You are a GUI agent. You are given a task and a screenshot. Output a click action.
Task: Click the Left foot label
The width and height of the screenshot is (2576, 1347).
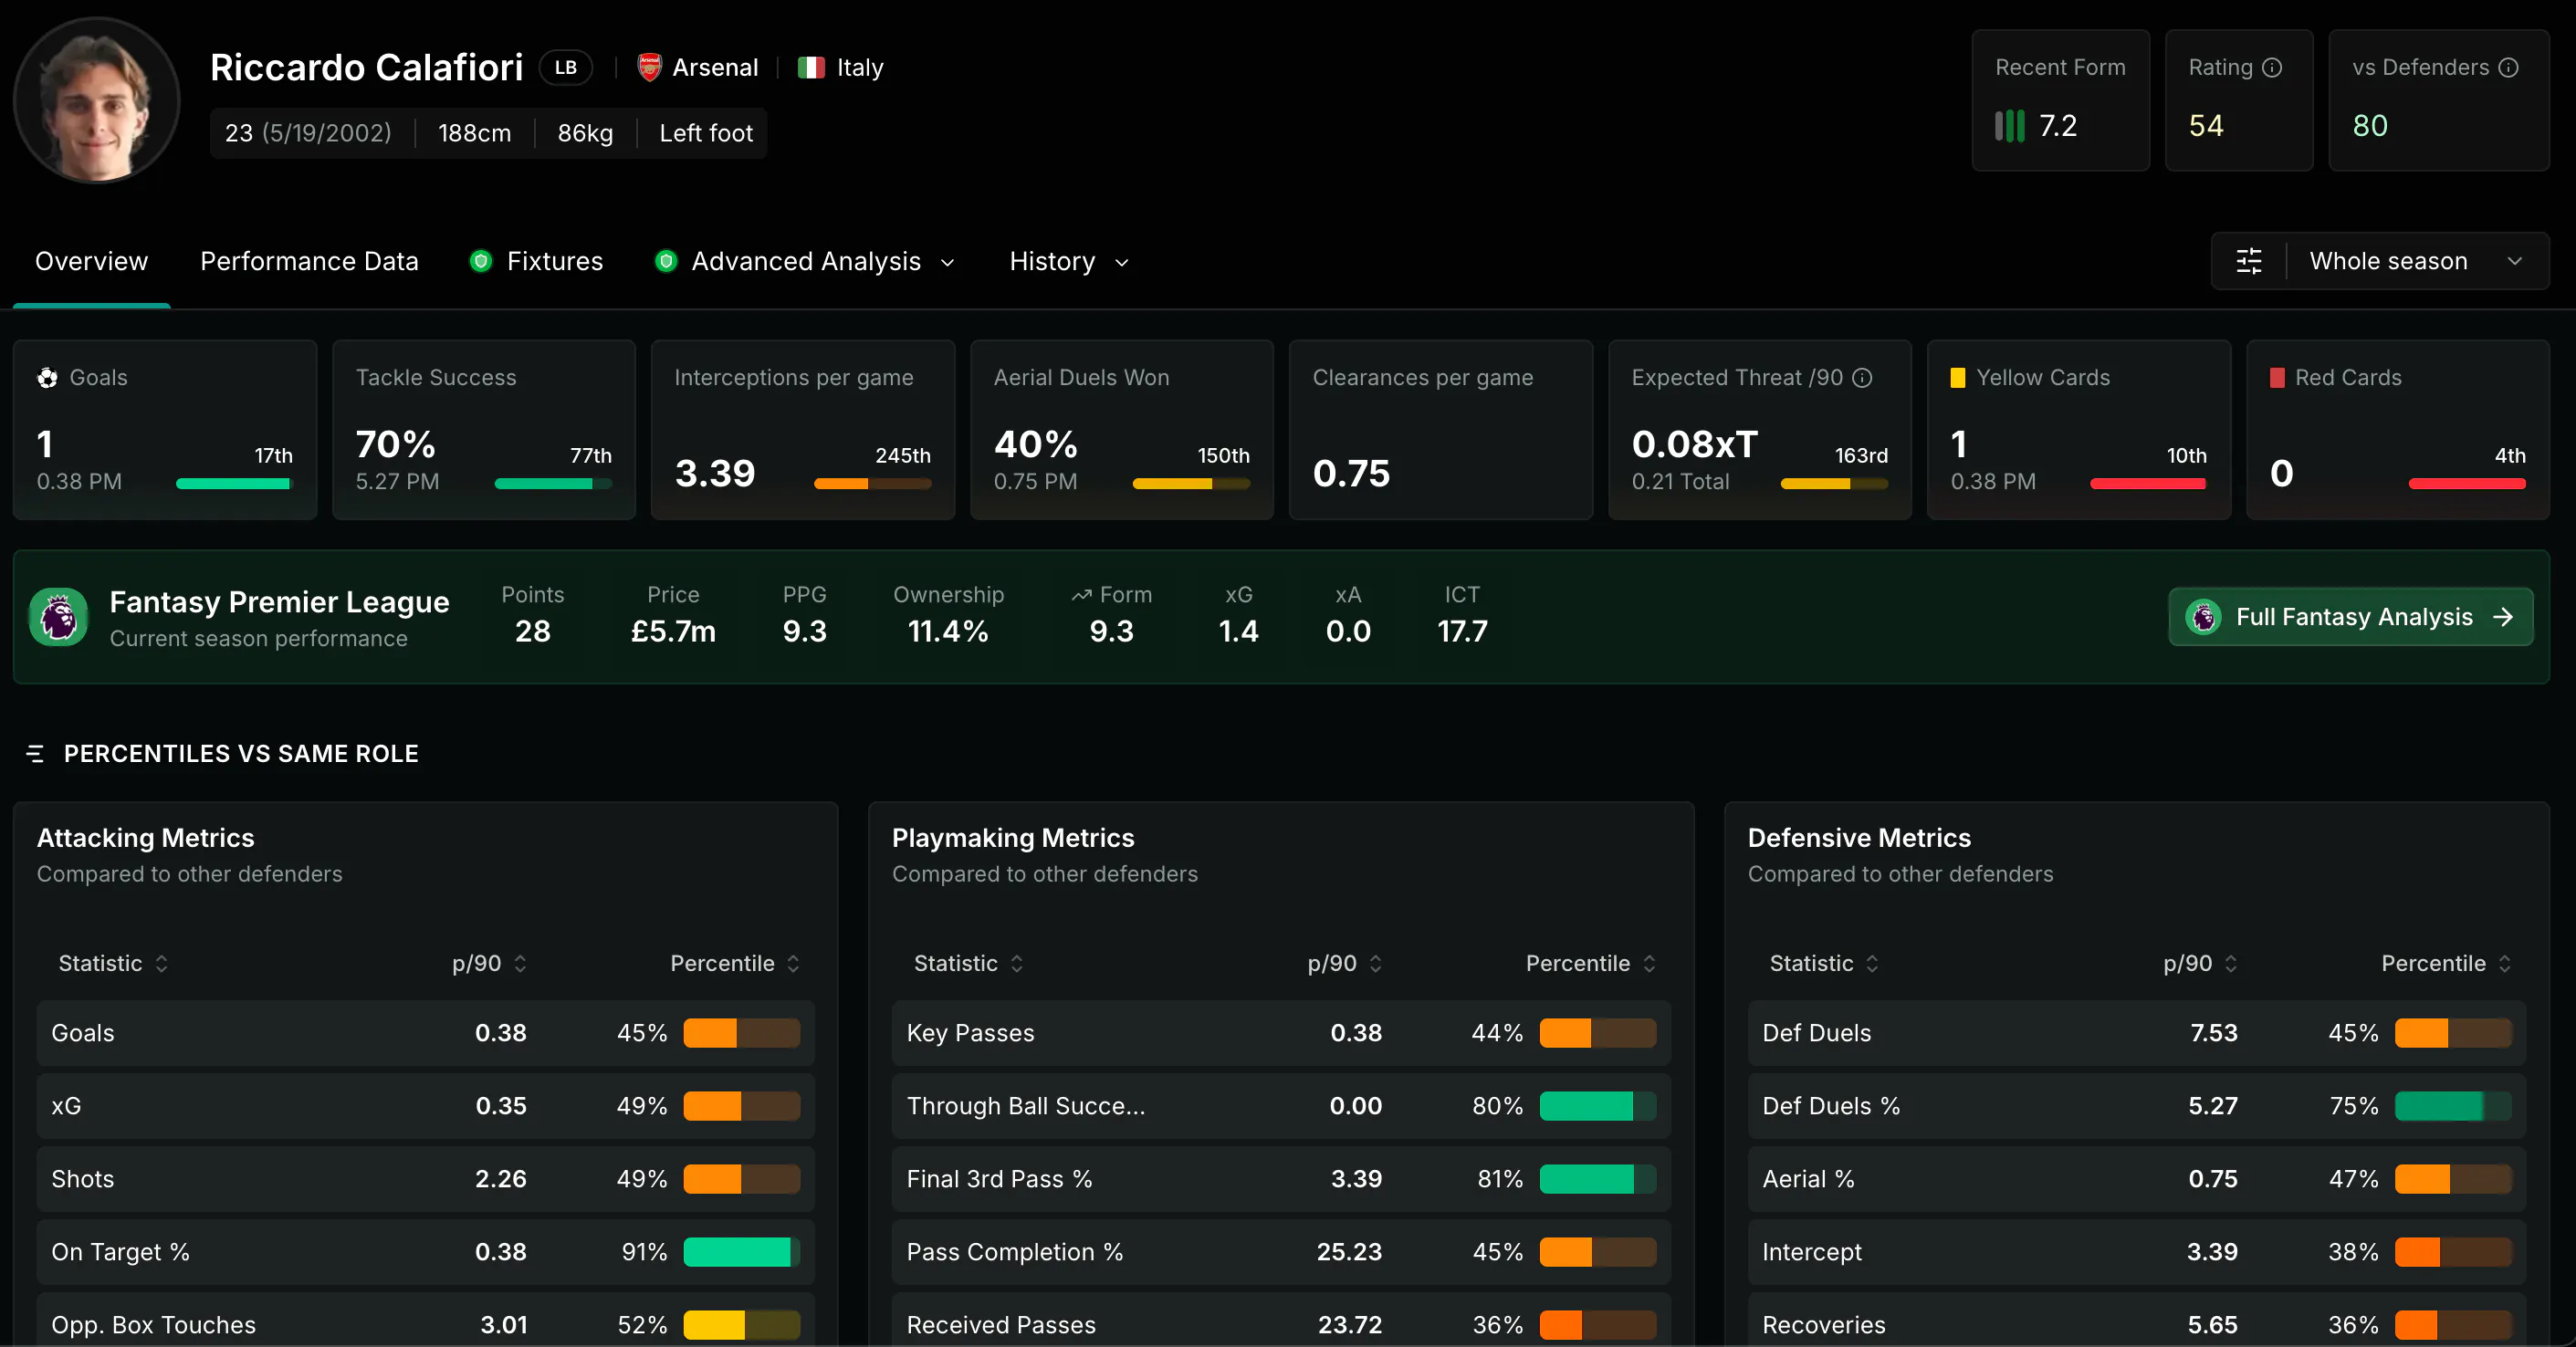point(706,133)
